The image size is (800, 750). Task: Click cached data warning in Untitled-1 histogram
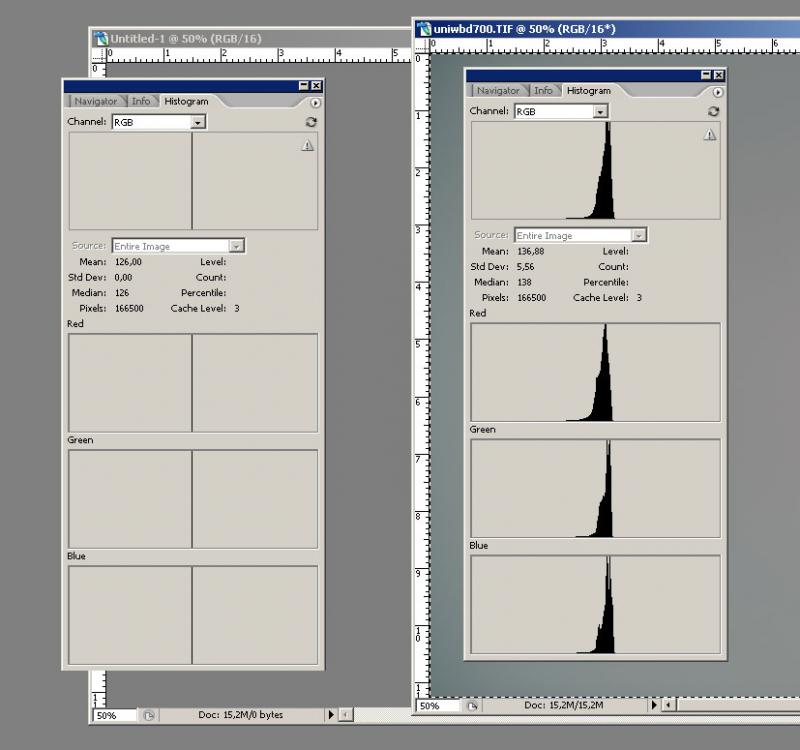click(307, 146)
